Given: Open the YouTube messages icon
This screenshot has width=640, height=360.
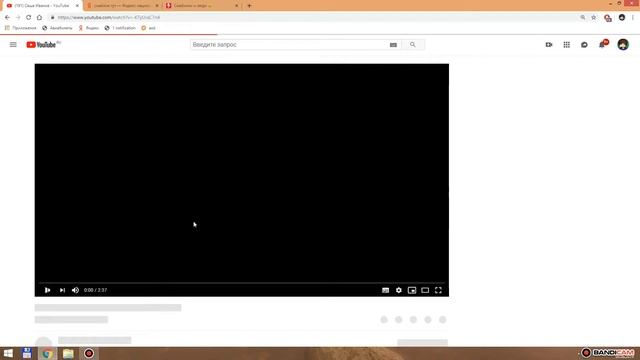Looking at the screenshot, I should click(584, 44).
